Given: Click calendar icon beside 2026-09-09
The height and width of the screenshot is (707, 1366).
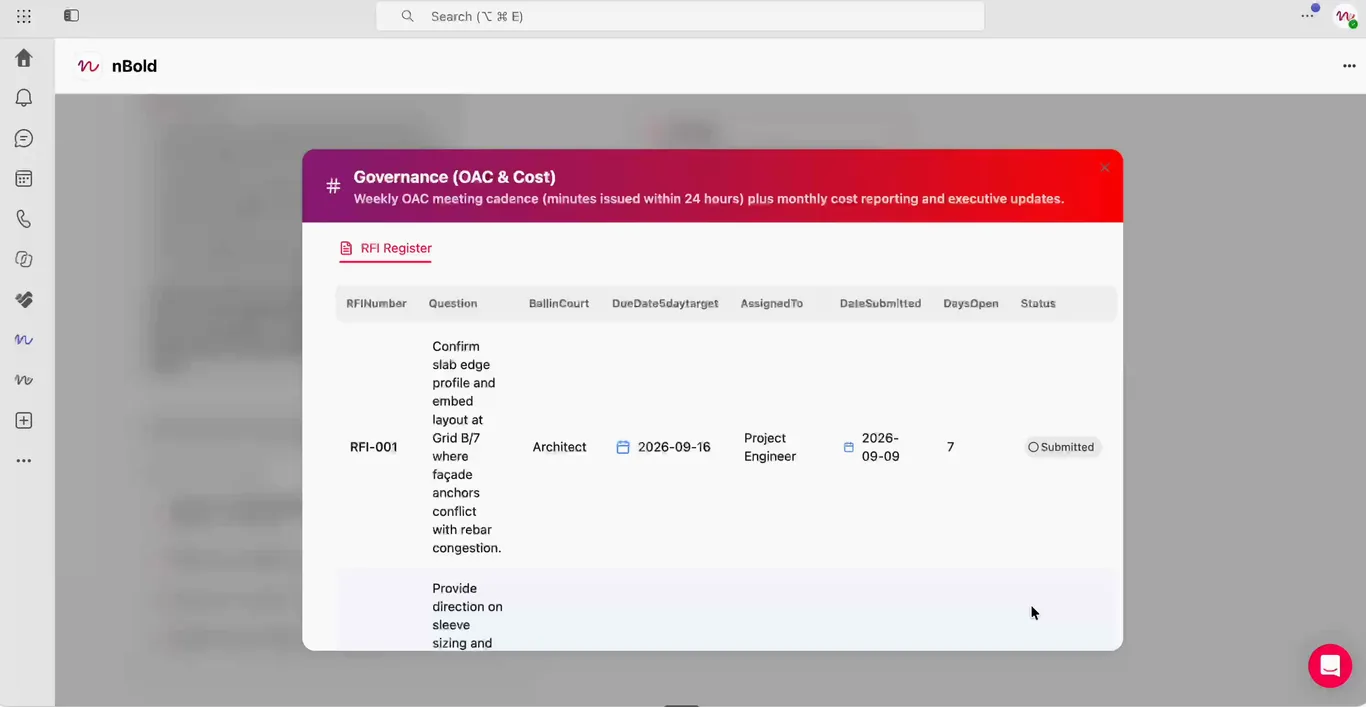Looking at the screenshot, I should pos(849,447).
